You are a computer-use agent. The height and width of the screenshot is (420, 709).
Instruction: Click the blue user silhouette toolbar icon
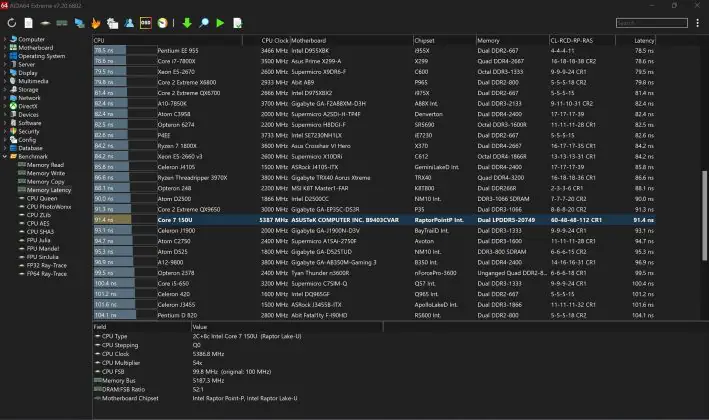(129, 23)
